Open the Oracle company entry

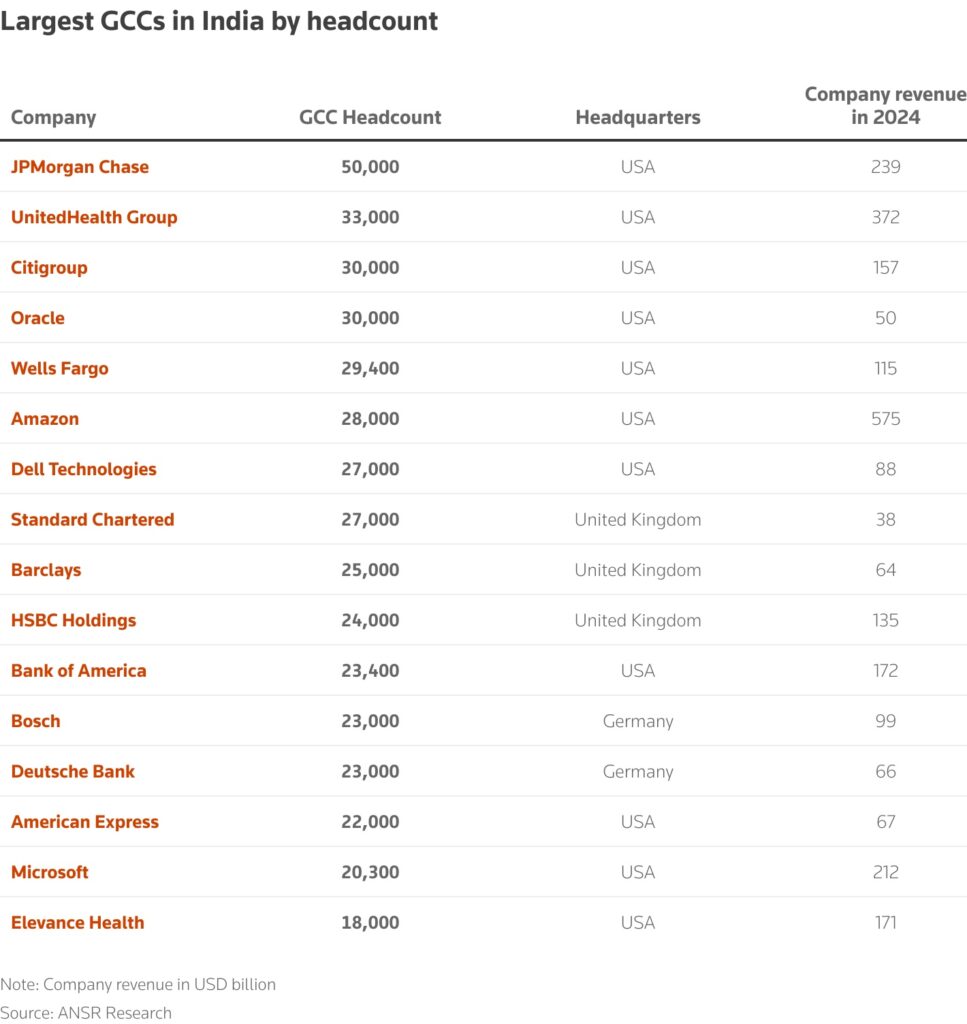(38, 318)
